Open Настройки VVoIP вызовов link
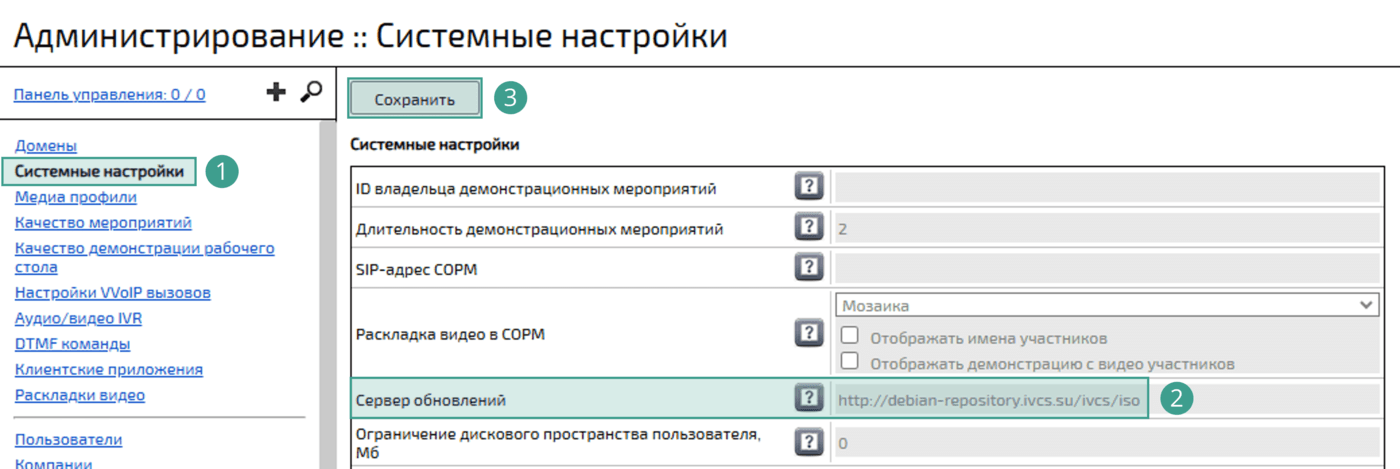This screenshot has height=469, width=1400. click(112, 293)
